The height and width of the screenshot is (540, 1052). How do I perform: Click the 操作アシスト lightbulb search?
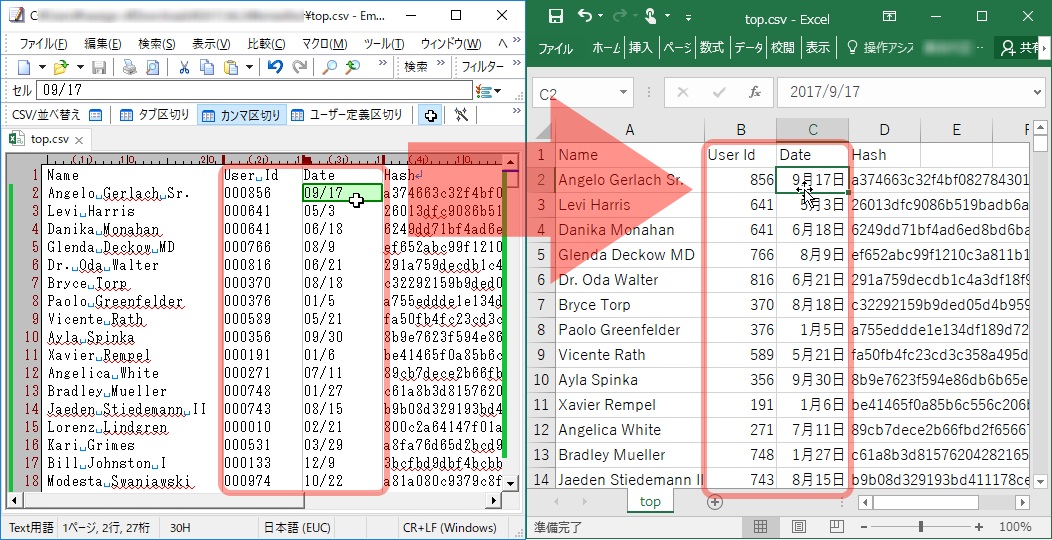[x=881, y=48]
